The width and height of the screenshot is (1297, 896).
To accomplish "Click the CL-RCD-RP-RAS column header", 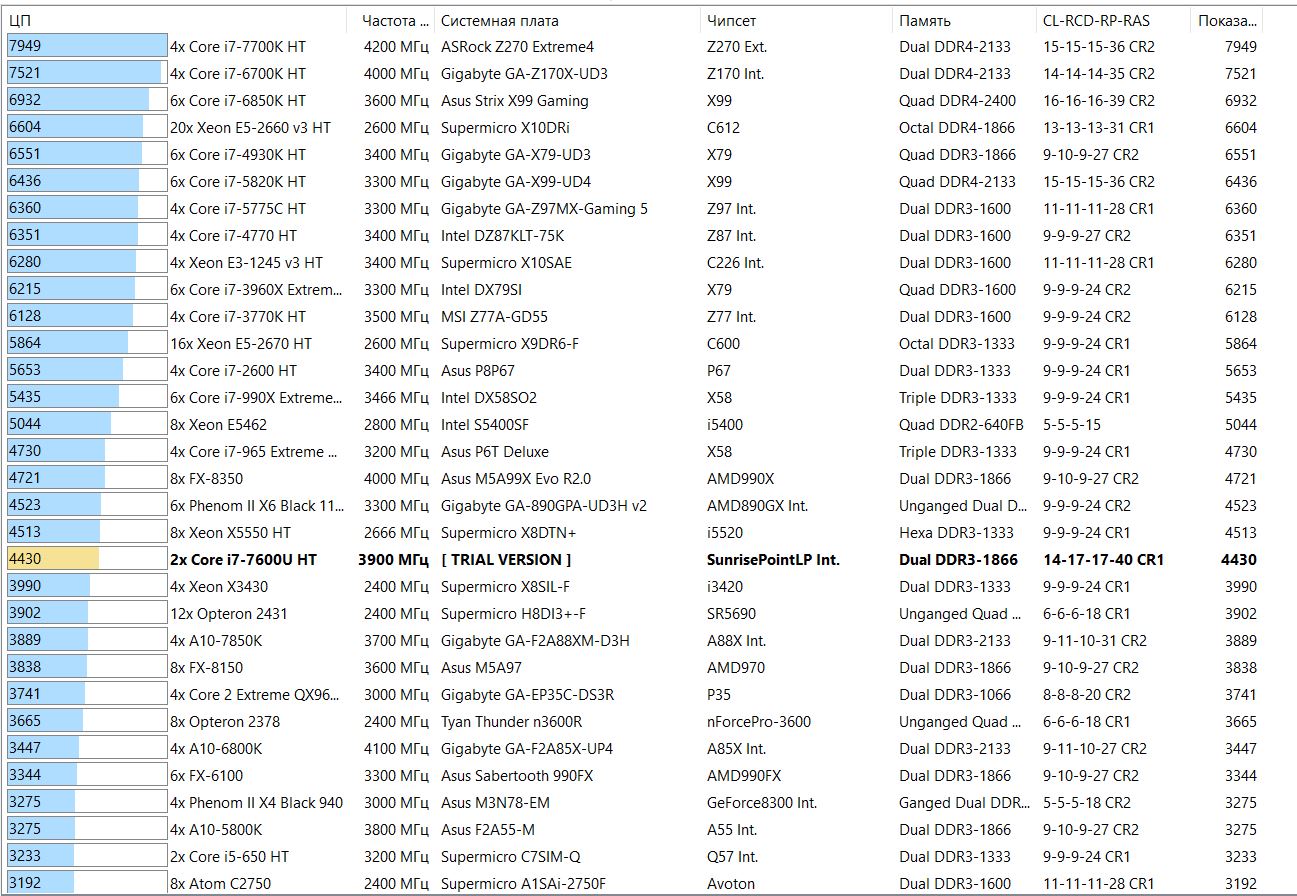I will (1114, 20).
